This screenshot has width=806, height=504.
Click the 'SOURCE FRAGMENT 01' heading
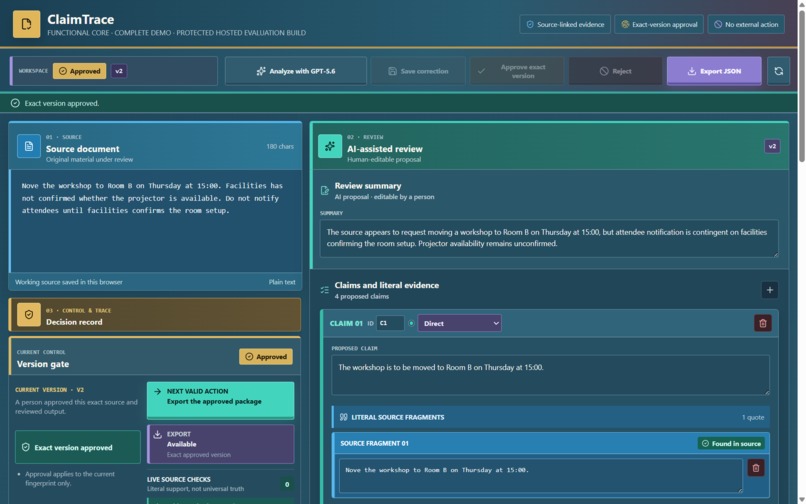click(x=374, y=443)
